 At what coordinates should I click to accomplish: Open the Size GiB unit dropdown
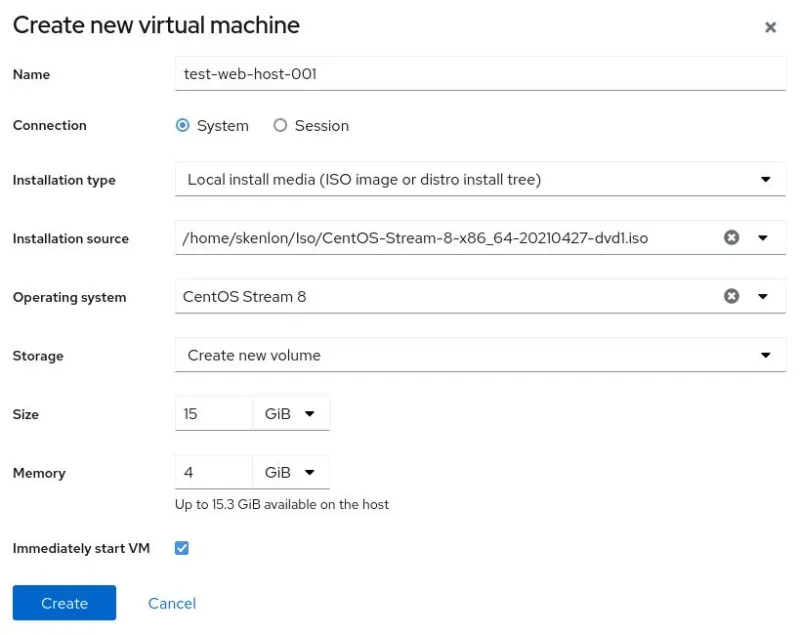(x=290, y=413)
